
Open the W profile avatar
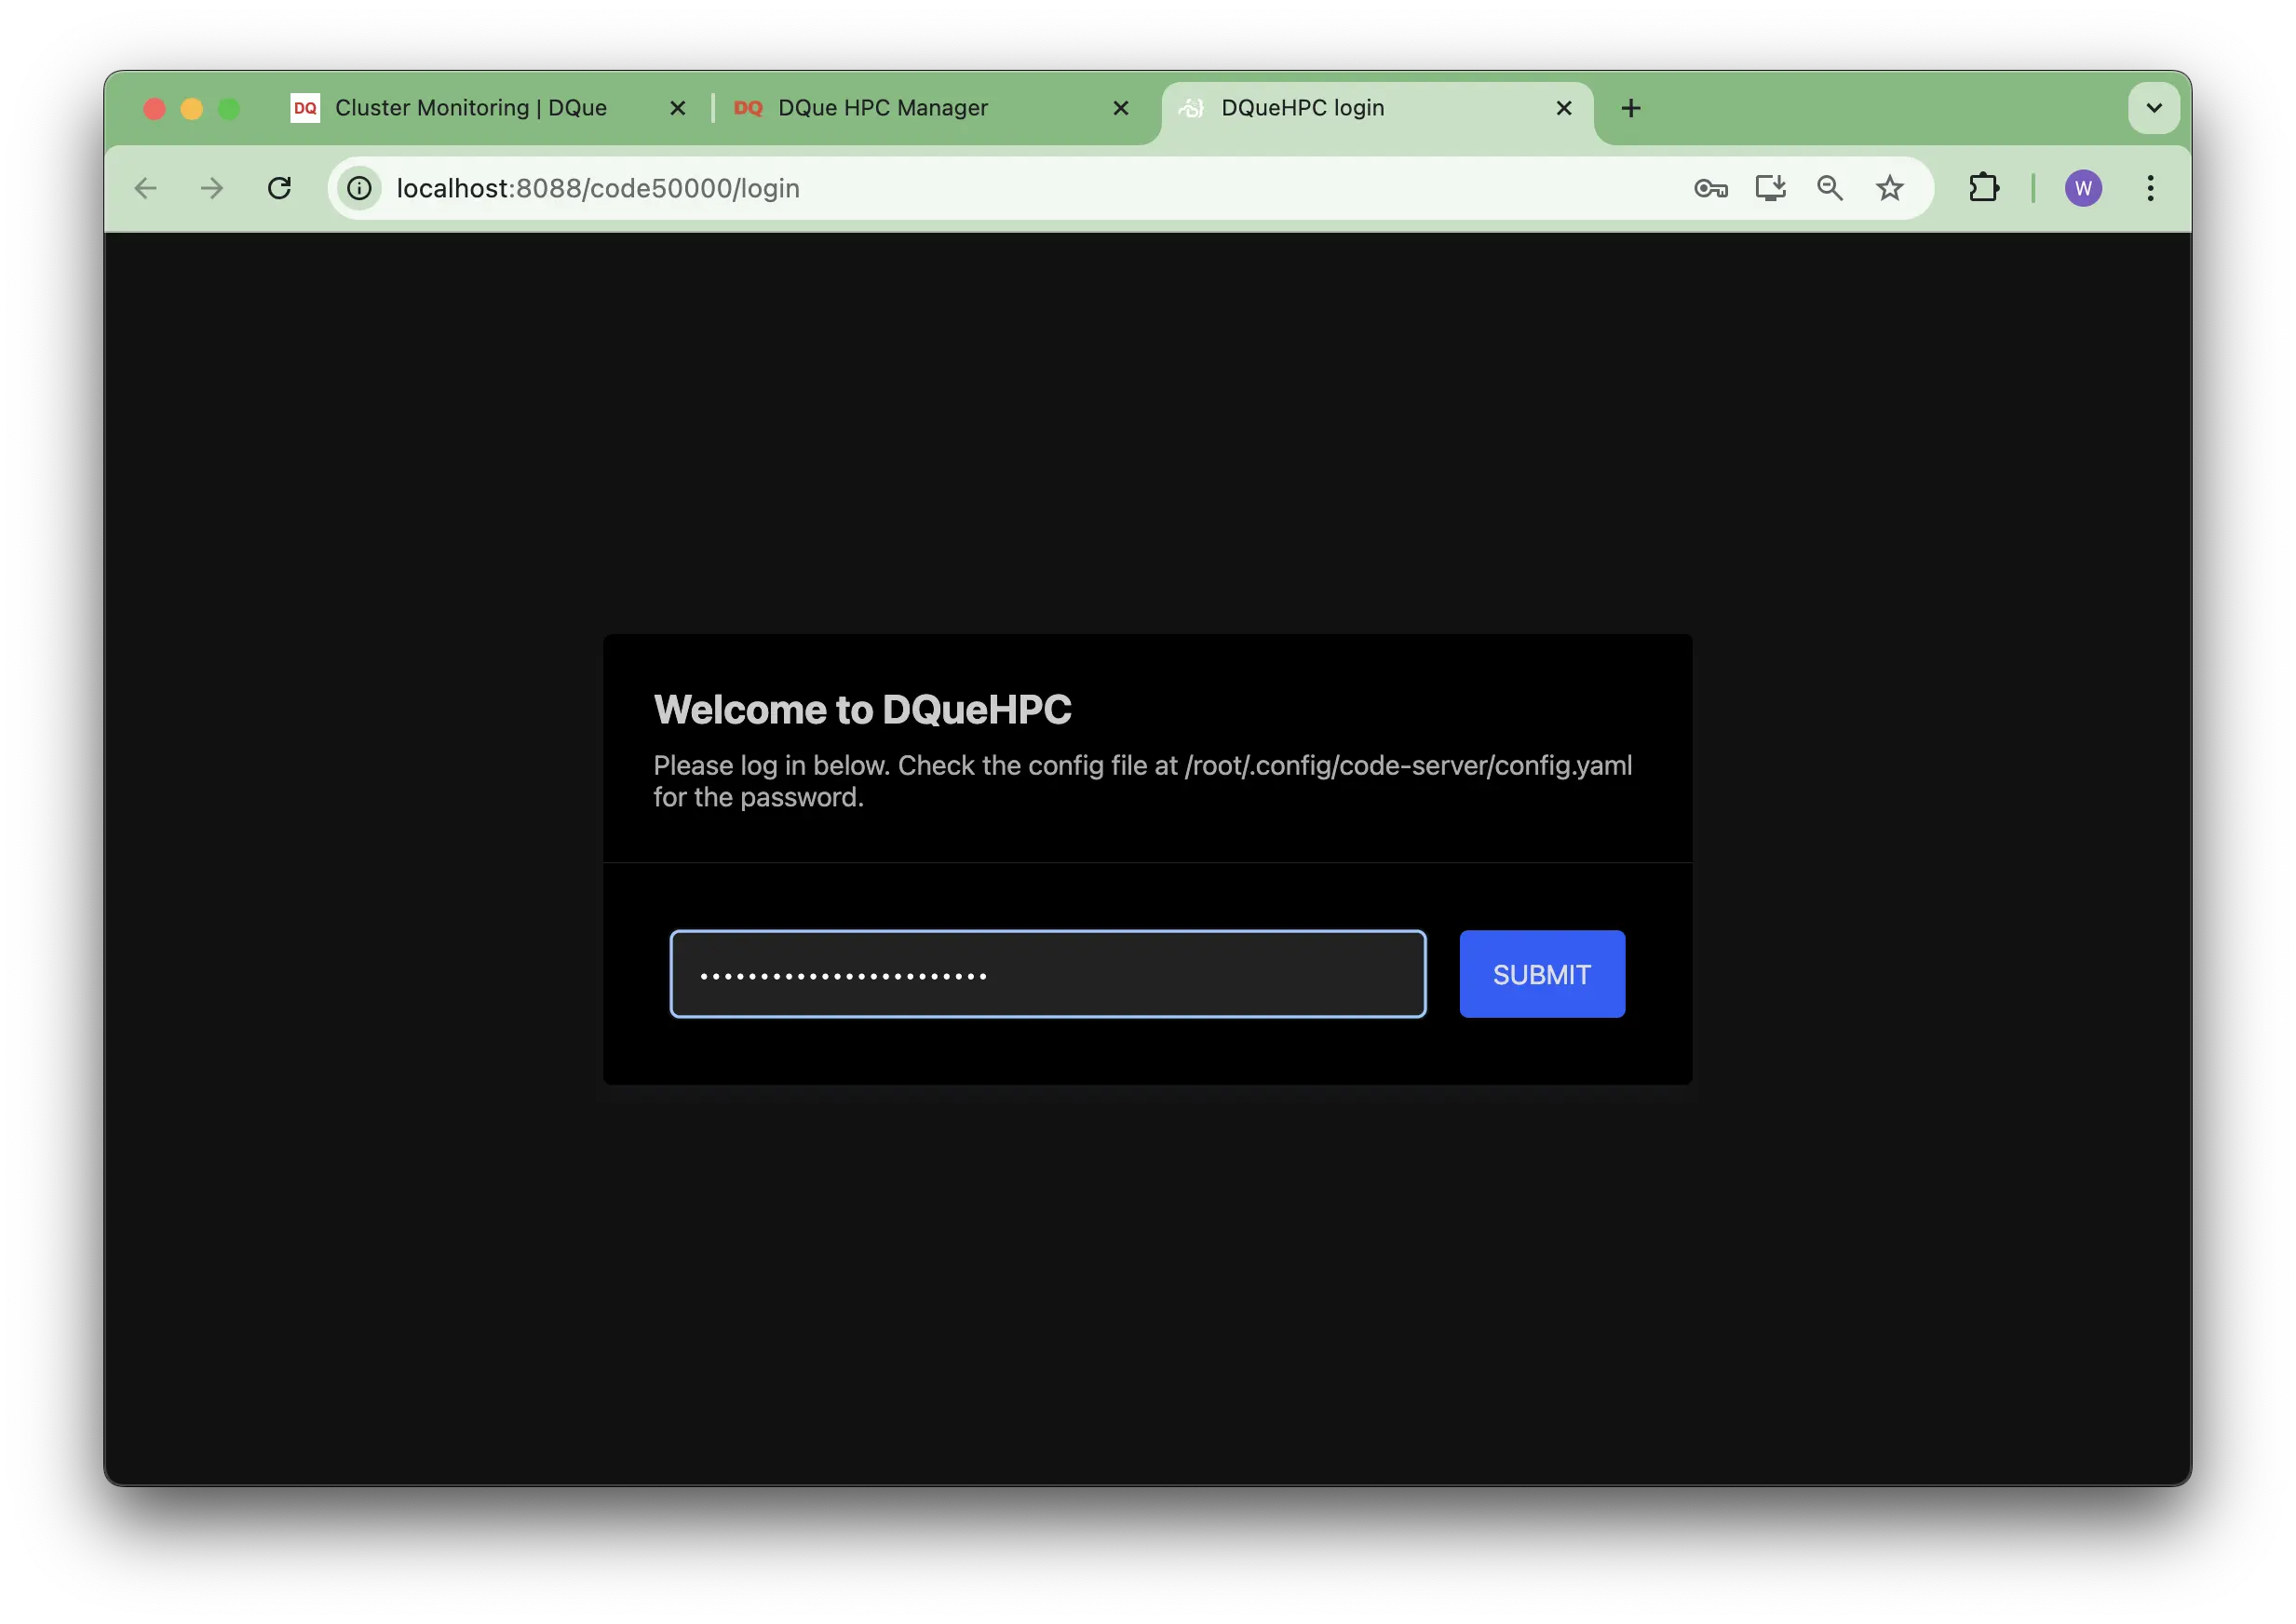click(x=2083, y=188)
